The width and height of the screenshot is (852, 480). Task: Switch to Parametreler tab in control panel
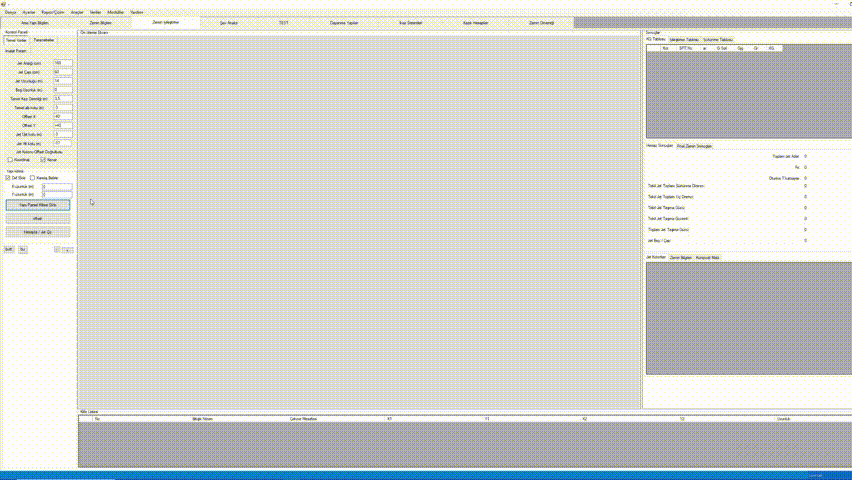pos(44,40)
